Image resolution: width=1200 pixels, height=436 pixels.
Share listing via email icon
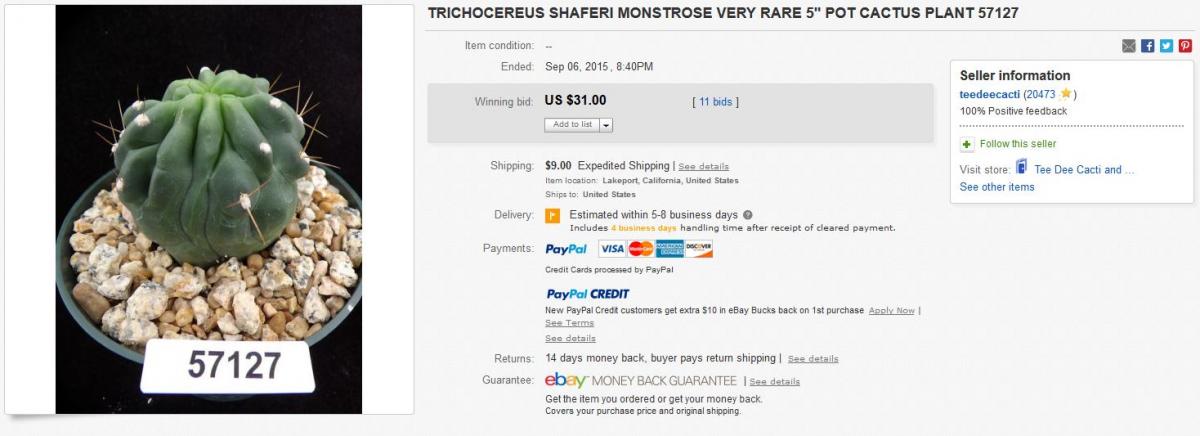pos(1130,46)
